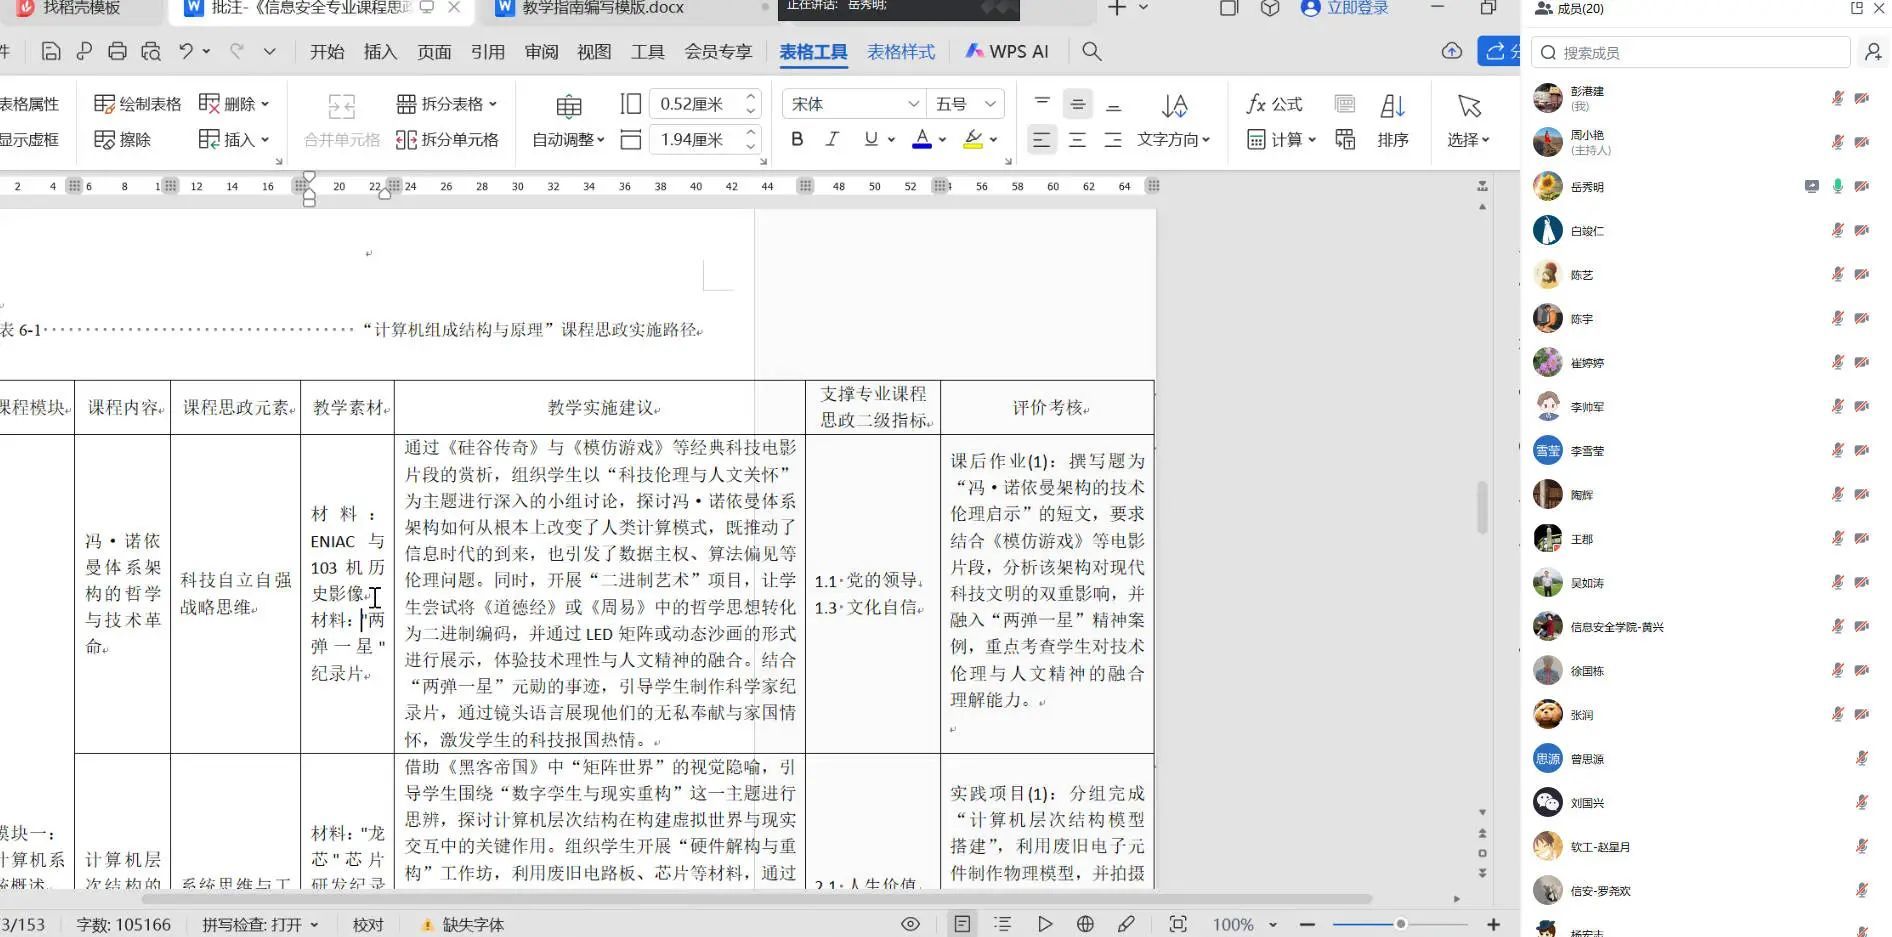The height and width of the screenshot is (937, 1892).
Task: Toggle italic formatting button
Action: point(832,140)
